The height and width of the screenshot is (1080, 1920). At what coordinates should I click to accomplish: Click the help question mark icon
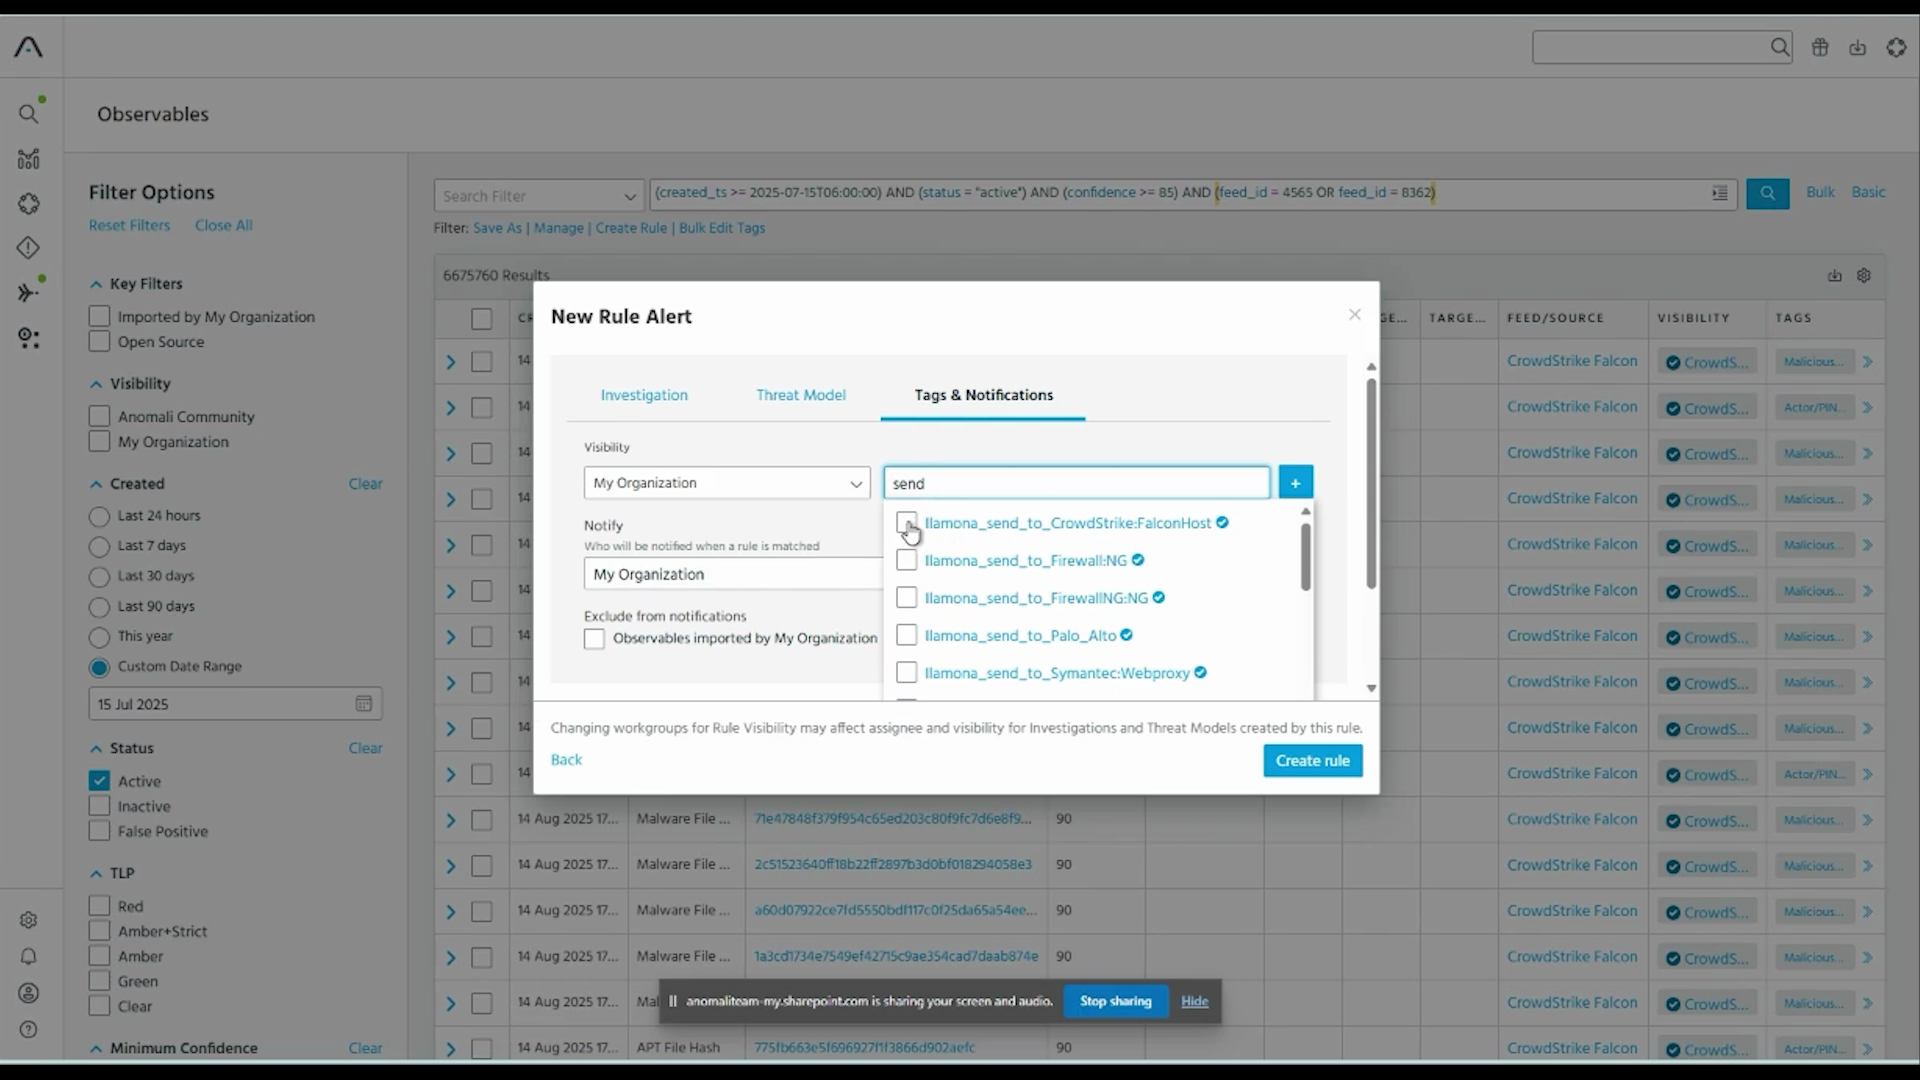[x=29, y=1030]
